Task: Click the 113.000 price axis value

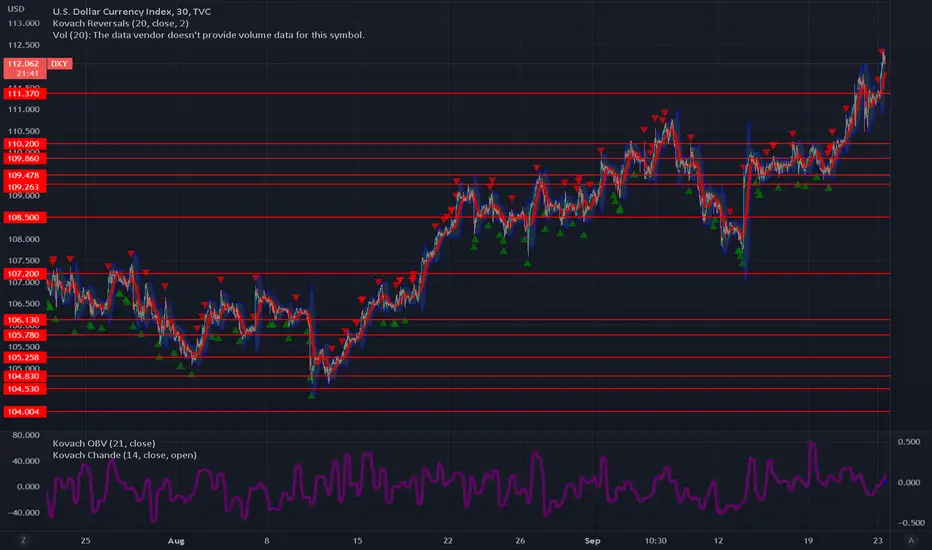Action: [x=24, y=23]
